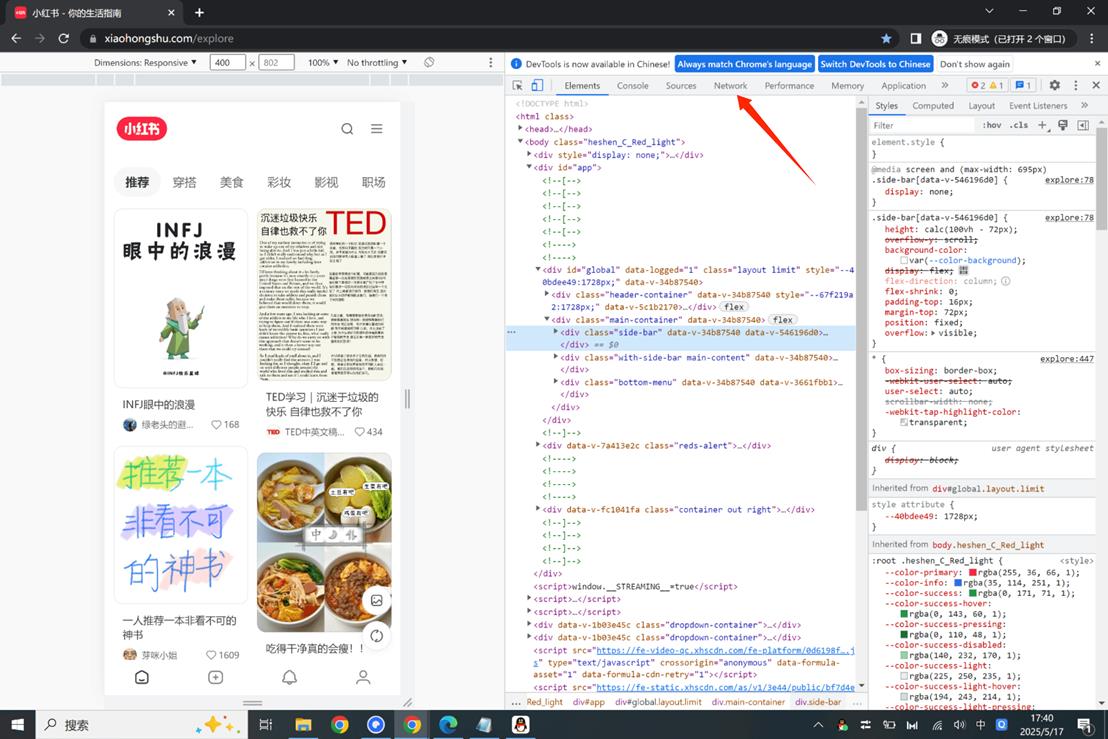Open Microsoft Edge from the taskbar

click(448, 724)
